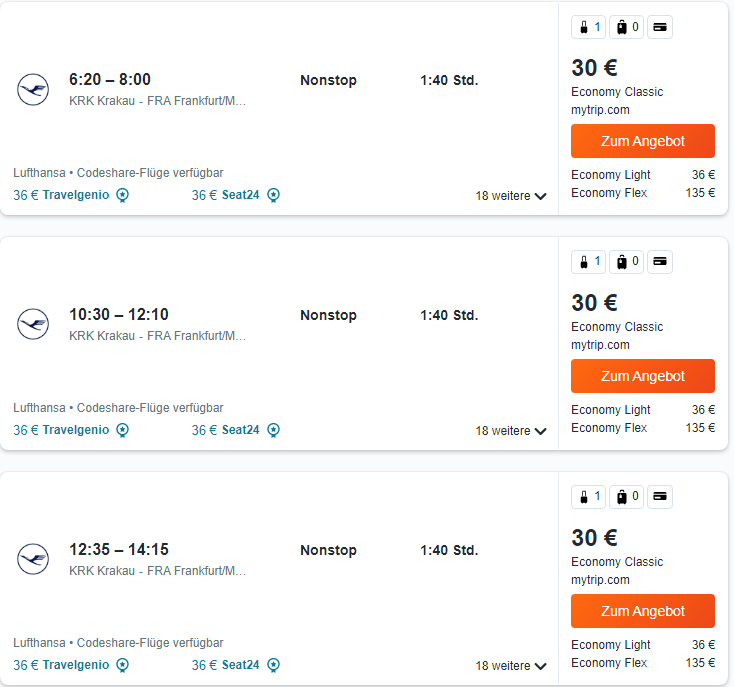Select Economy Light 36 € on third flight

(643, 644)
